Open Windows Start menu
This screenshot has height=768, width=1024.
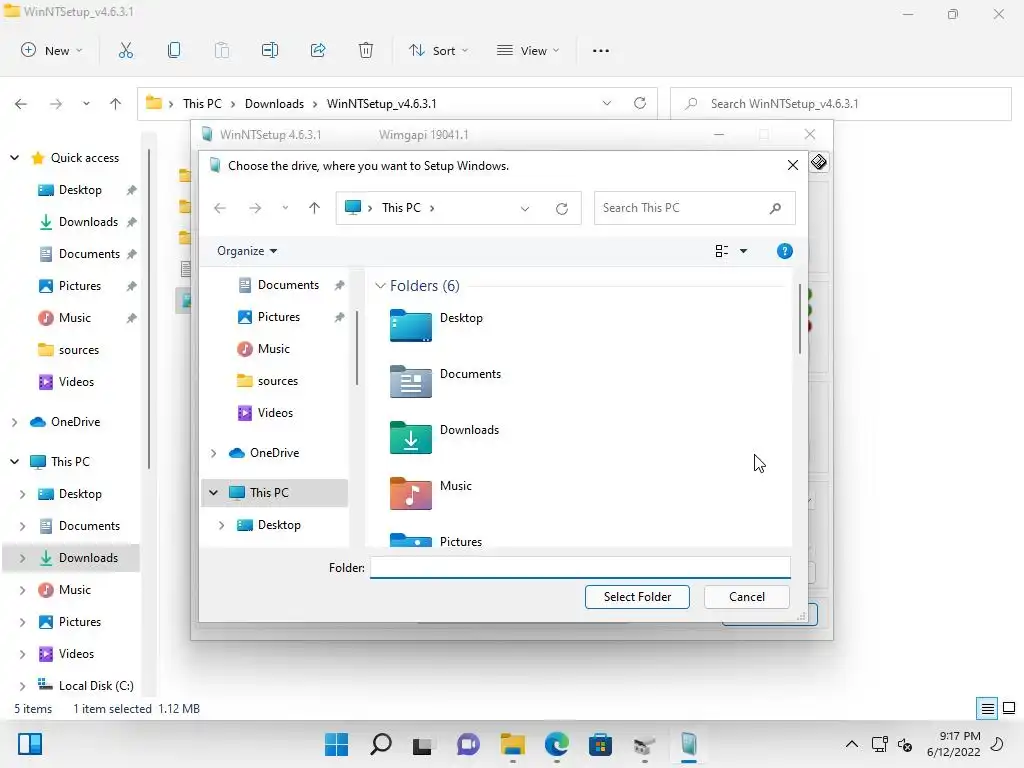tap(336, 744)
